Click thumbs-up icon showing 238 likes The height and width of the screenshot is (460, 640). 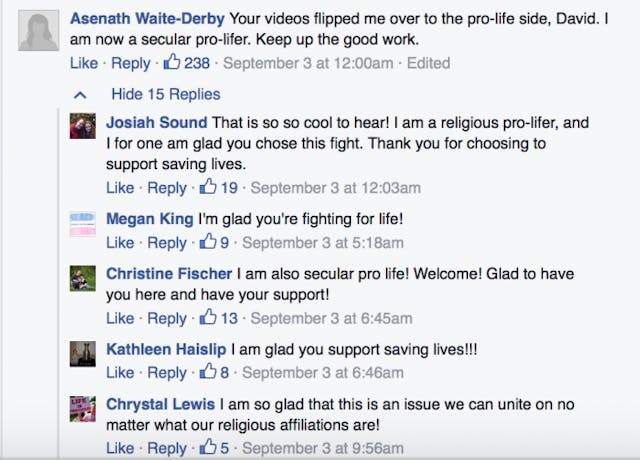coord(171,63)
